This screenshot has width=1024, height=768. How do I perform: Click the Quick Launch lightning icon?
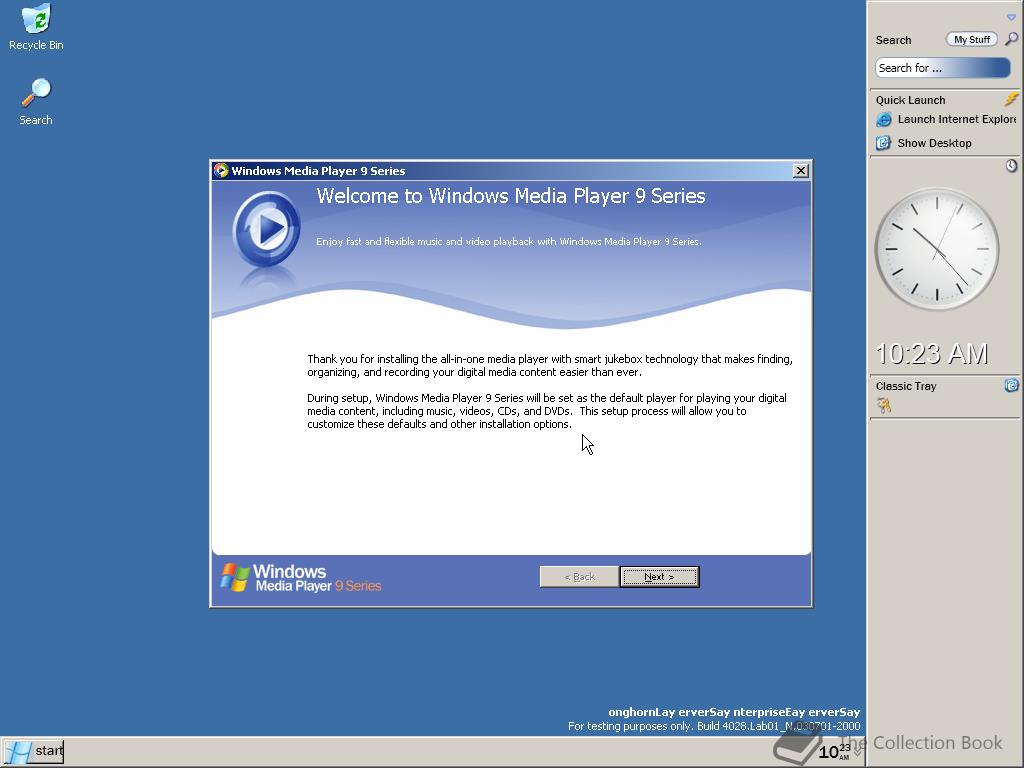tap(1011, 99)
